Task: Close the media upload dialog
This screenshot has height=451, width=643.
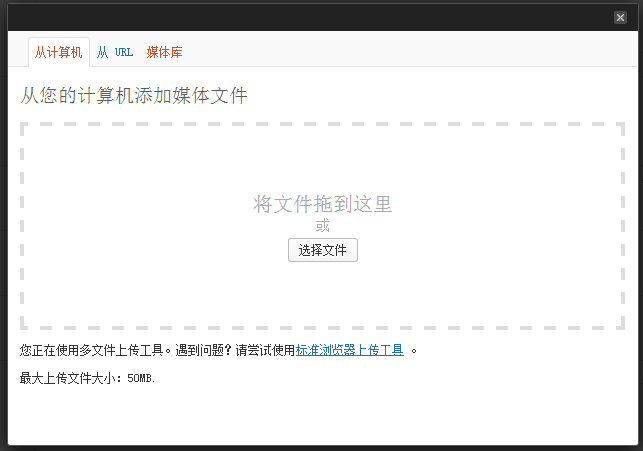Action: pos(620,17)
